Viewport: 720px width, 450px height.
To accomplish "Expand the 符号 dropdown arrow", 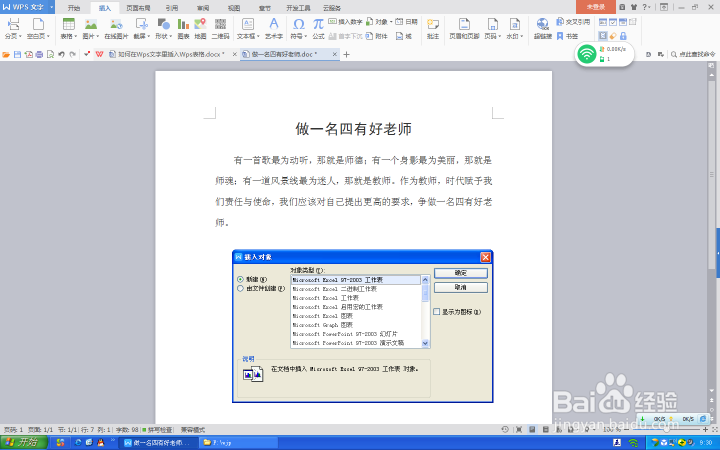I will coord(305,36).
